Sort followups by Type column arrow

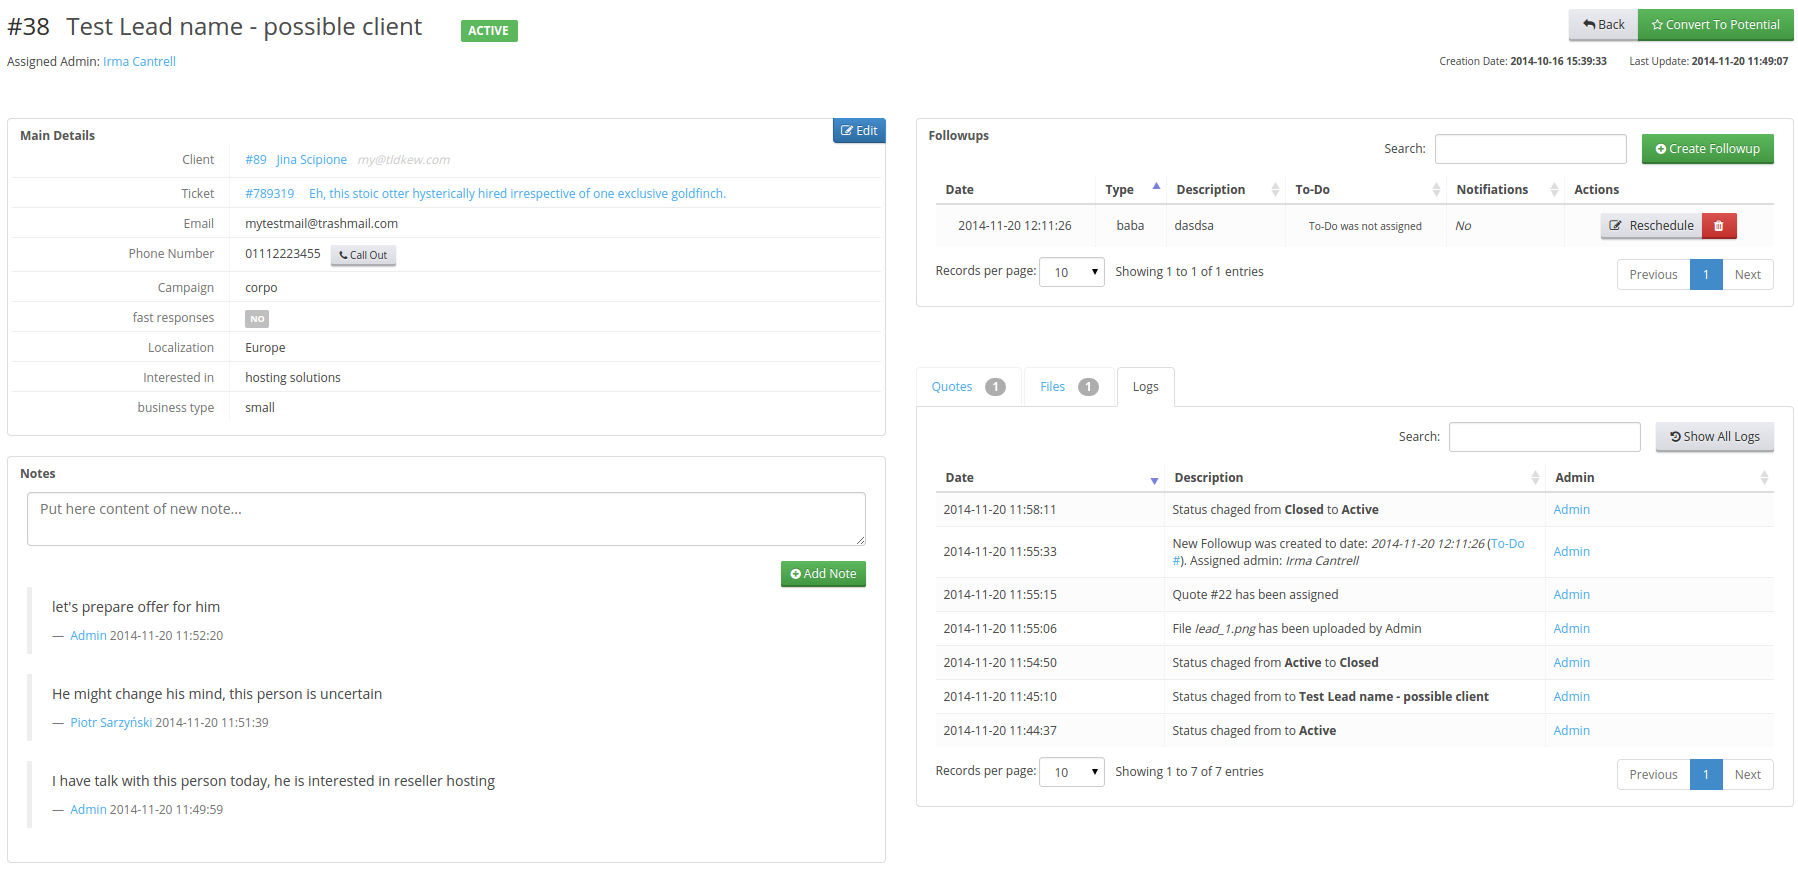1156,187
